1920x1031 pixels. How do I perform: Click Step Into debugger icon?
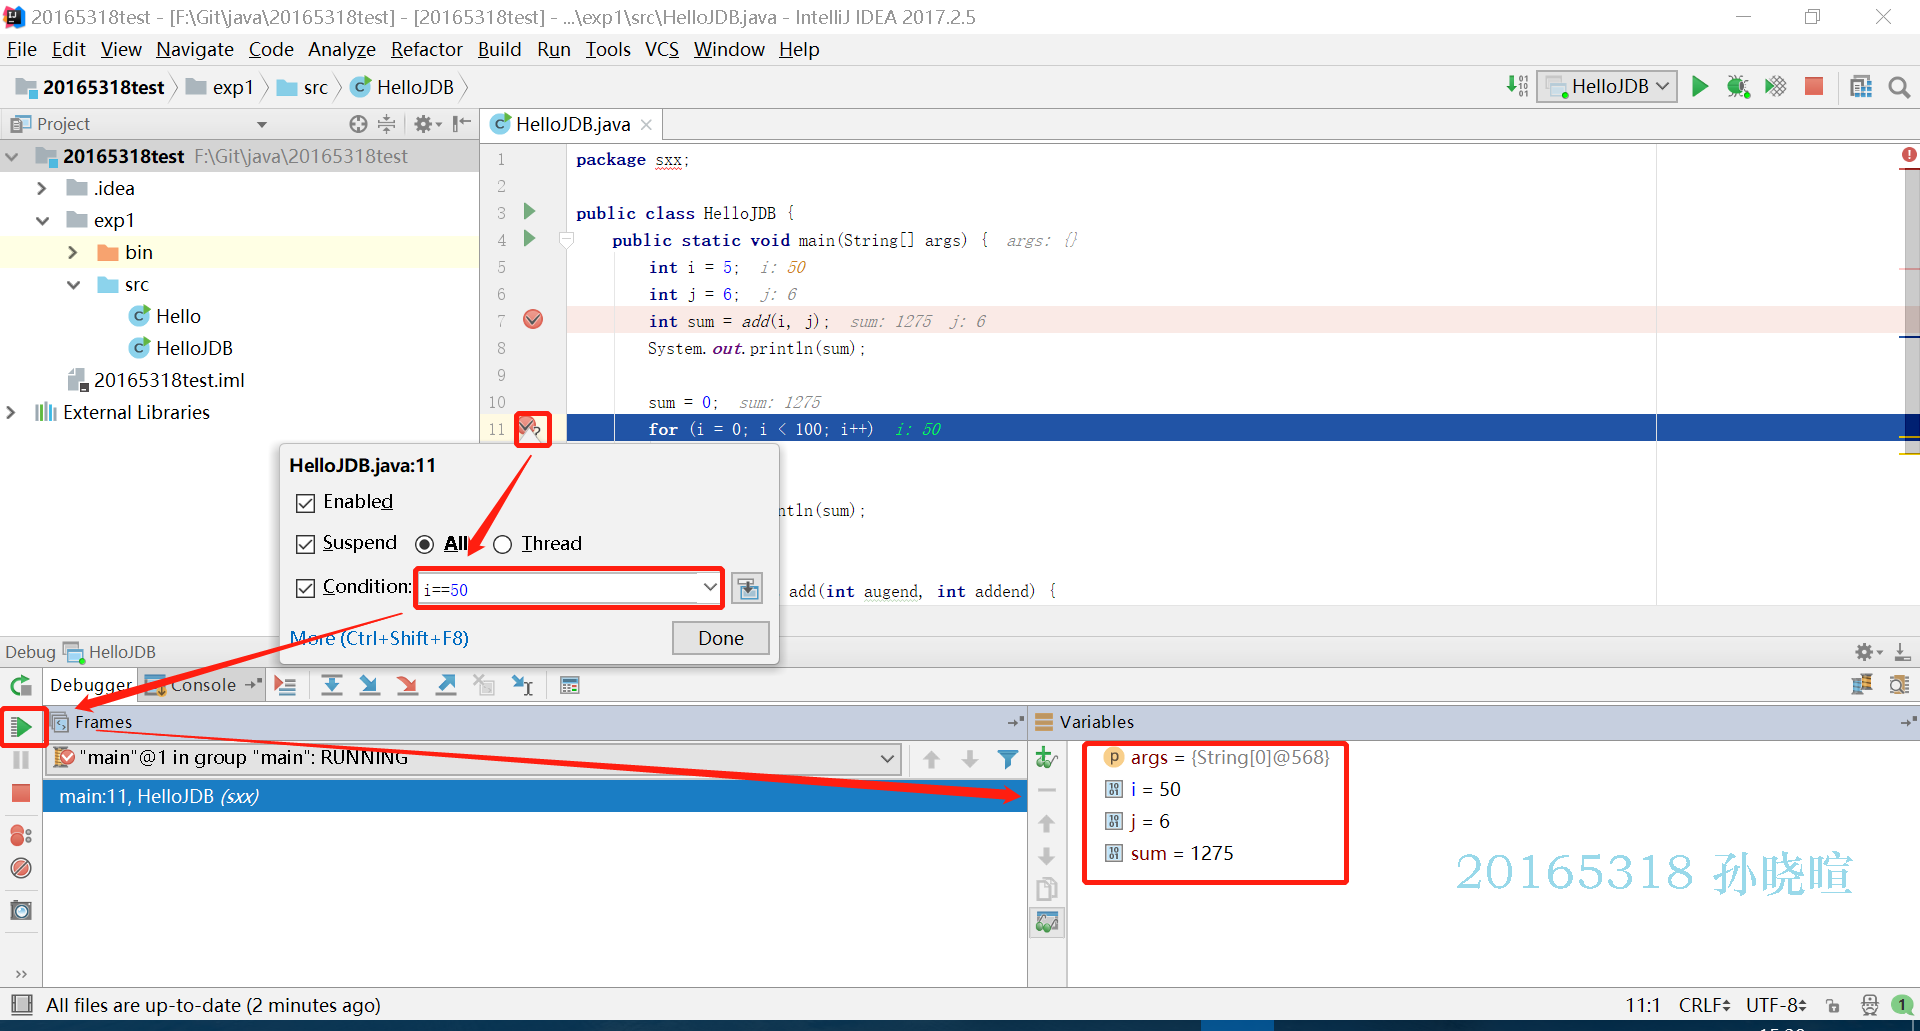(369, 686)
